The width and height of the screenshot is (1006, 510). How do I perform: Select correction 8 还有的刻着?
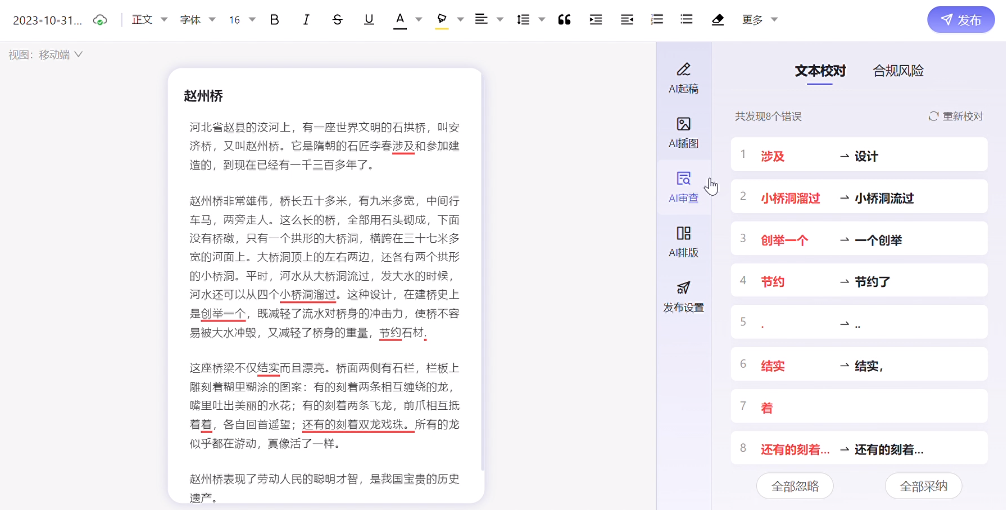858,448
